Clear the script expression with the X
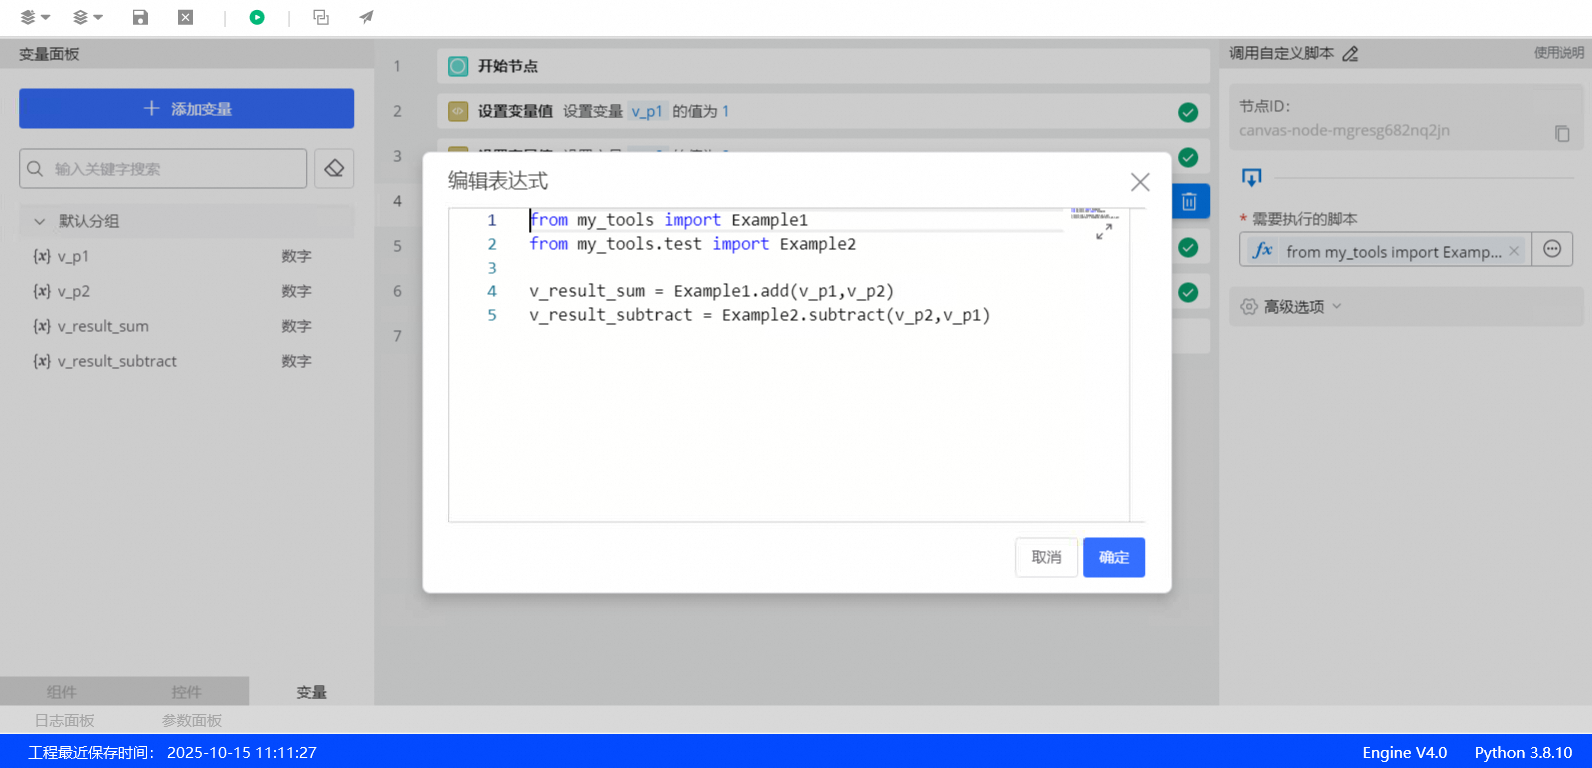 coord(1514,251)
